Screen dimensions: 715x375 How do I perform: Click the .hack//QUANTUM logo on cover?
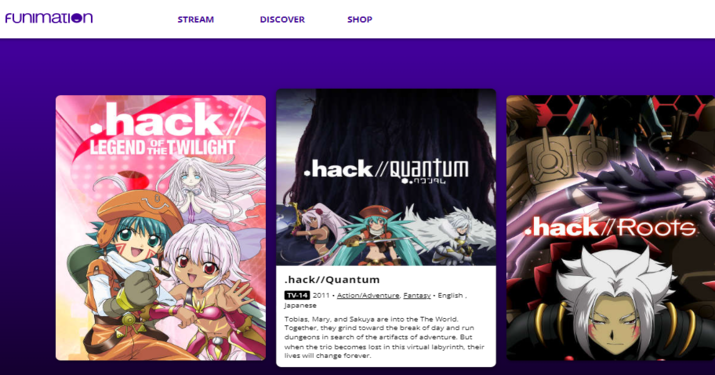click(x=386, y=171)
